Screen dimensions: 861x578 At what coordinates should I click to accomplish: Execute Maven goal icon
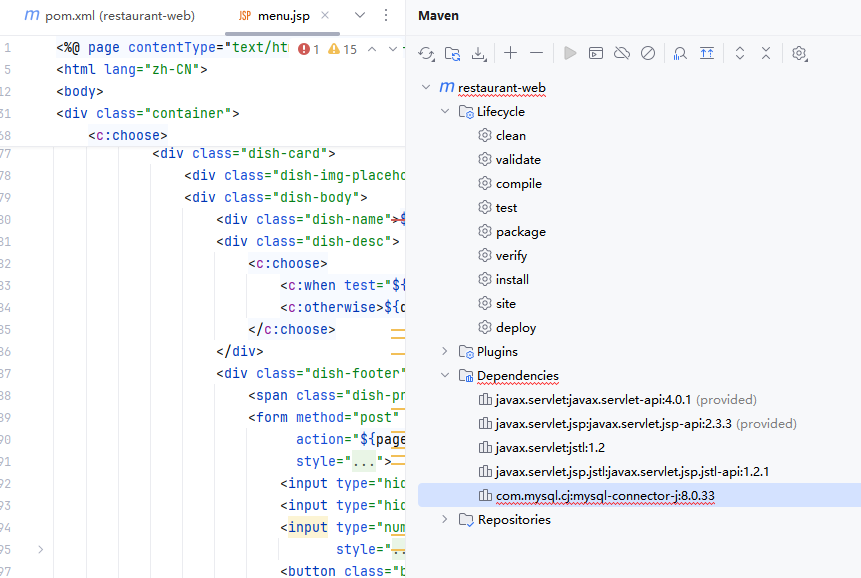point(596,53)
